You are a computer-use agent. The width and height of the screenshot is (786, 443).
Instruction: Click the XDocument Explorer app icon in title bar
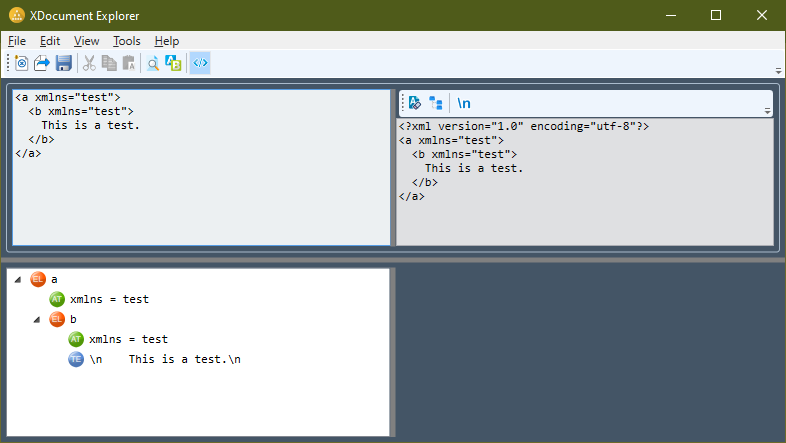[17, 16]
